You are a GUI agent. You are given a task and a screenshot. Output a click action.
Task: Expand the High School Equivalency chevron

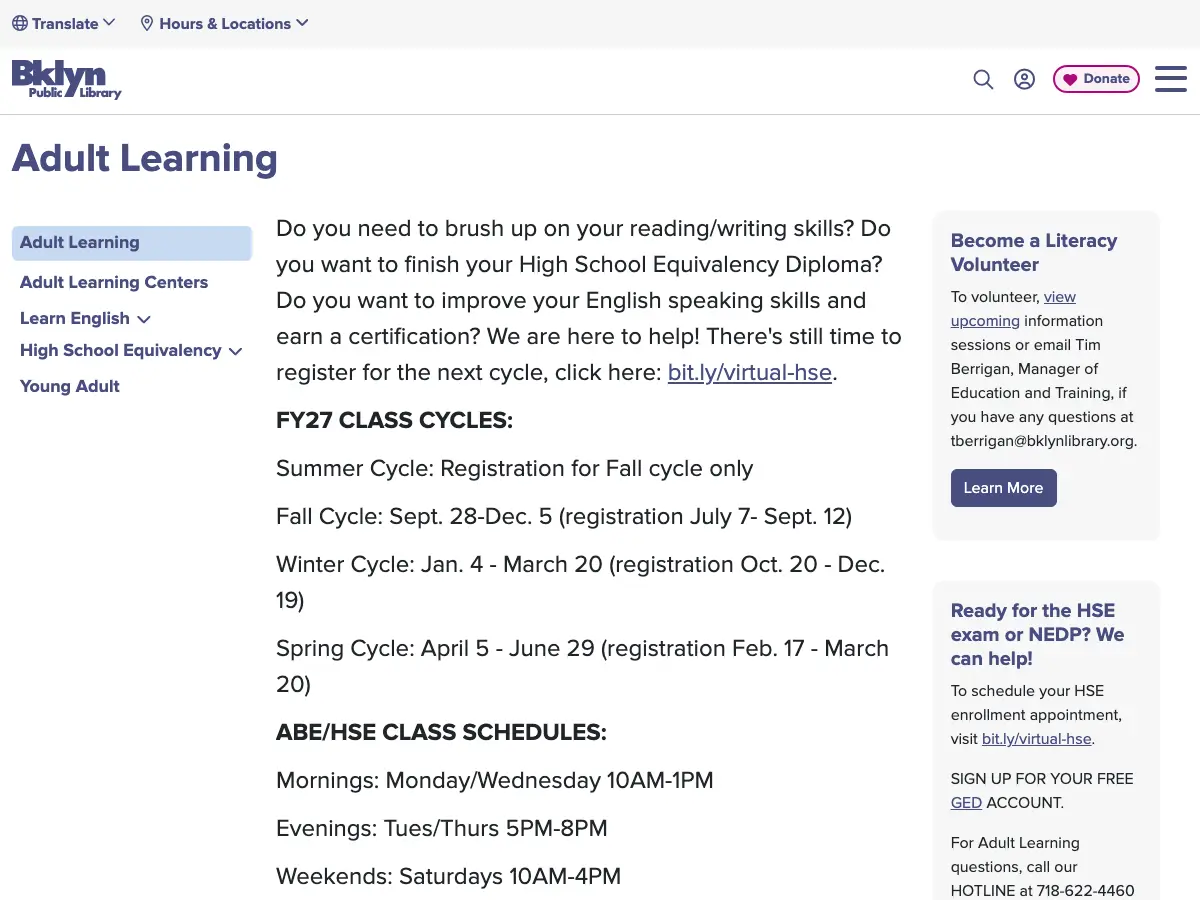[236, 351]
